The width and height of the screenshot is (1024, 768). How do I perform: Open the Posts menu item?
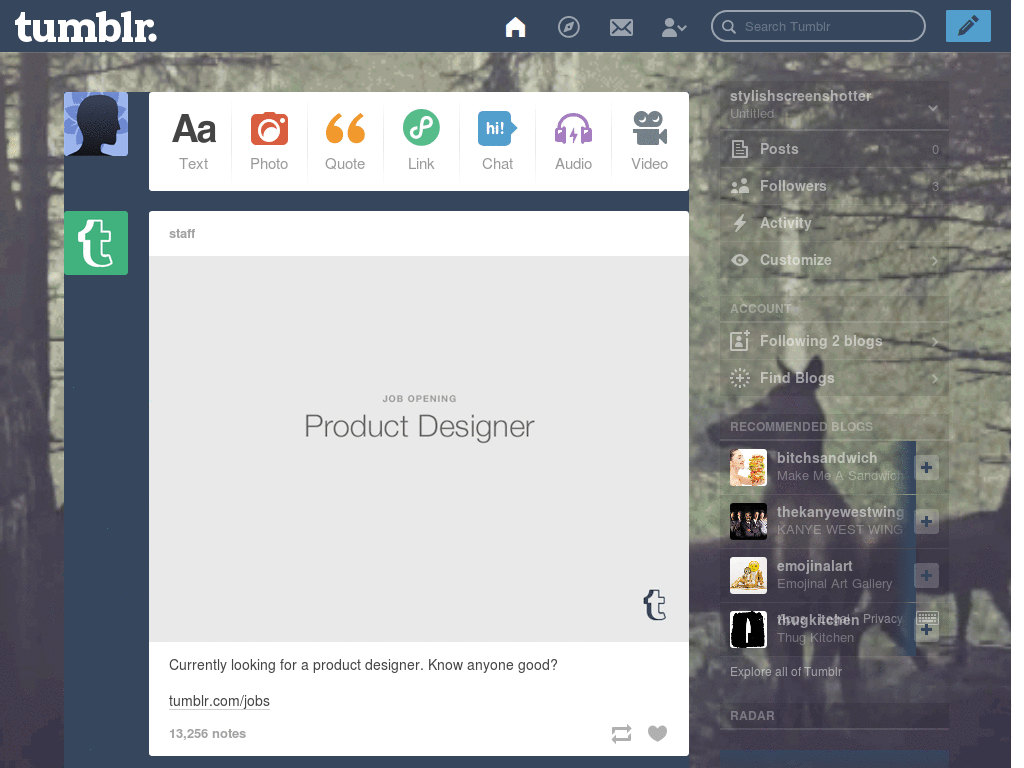point(835,149)
